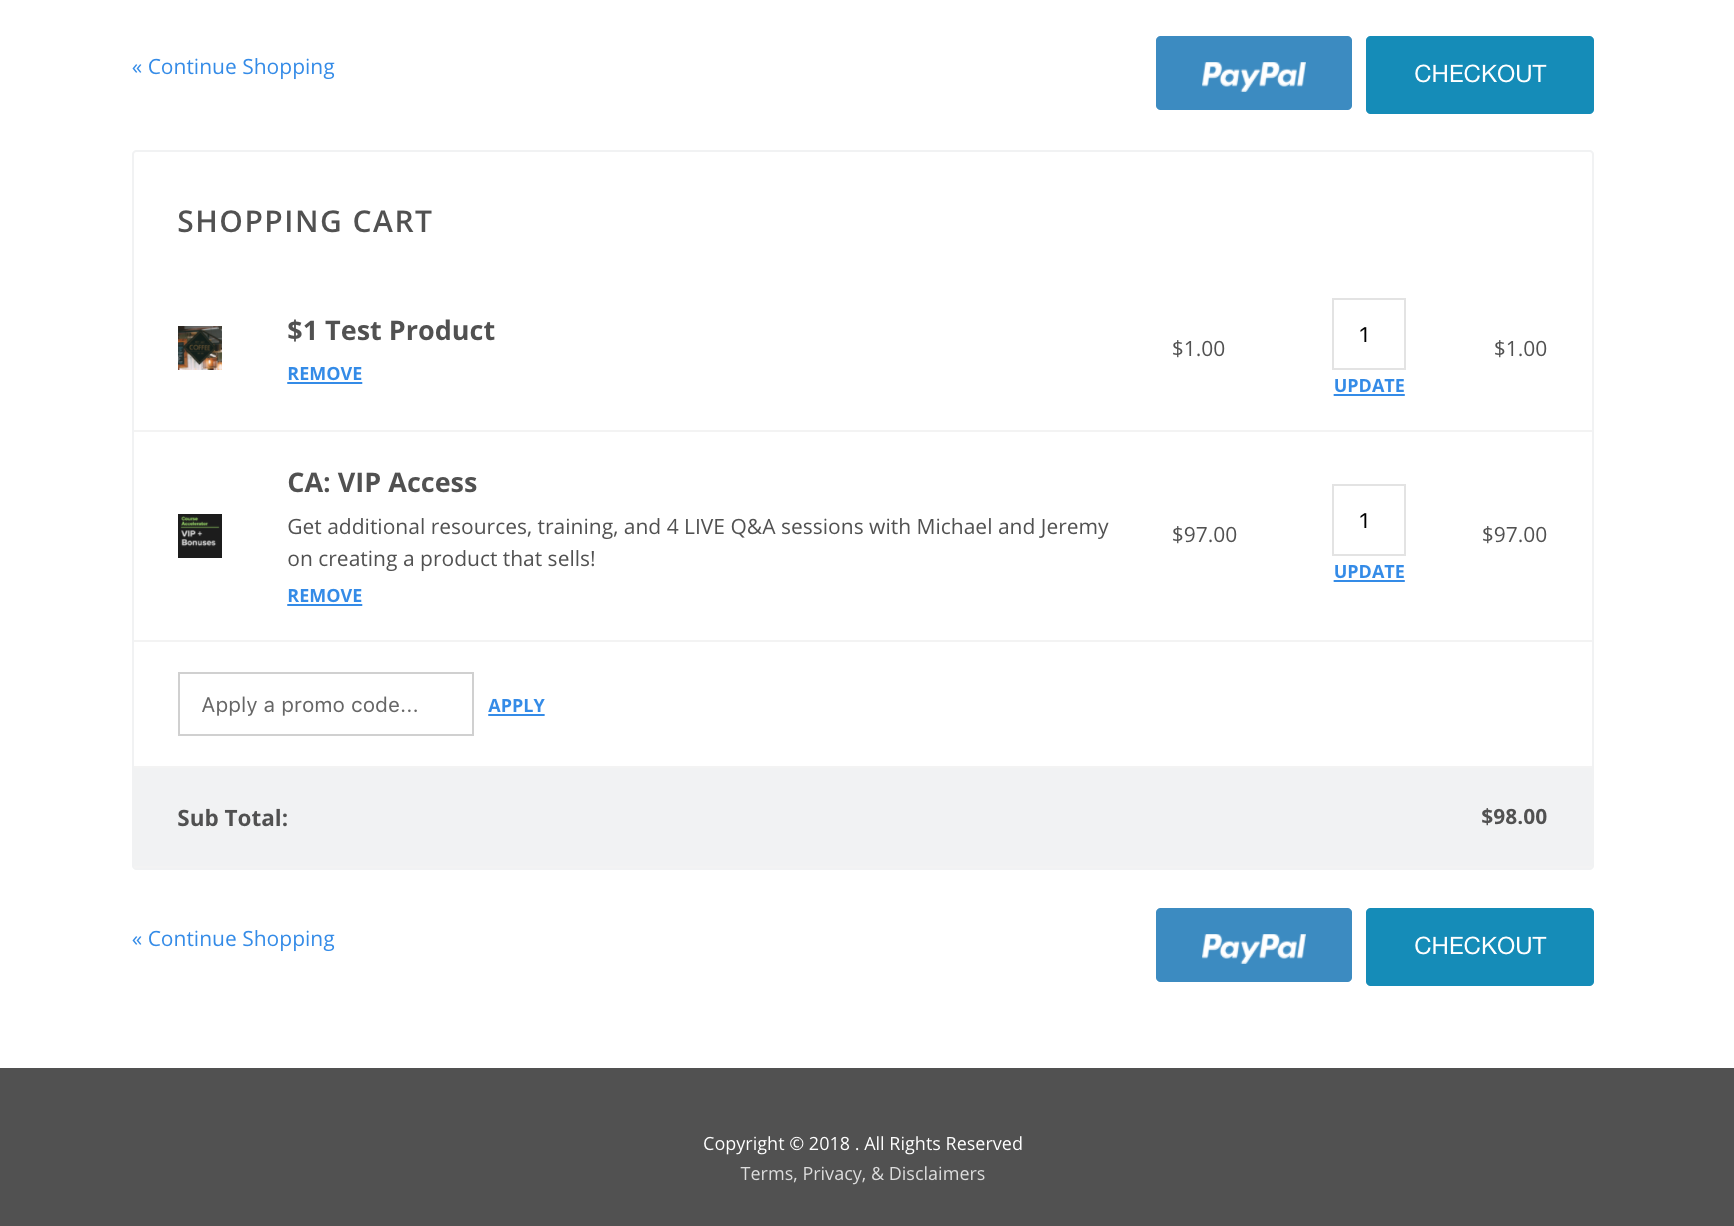Image resolution: width=1734 pixels, height=1226 pixels.
Task: Focus quantity field for CA: VIP Access
Action: pyautogui.click(x=1368, y=520)
